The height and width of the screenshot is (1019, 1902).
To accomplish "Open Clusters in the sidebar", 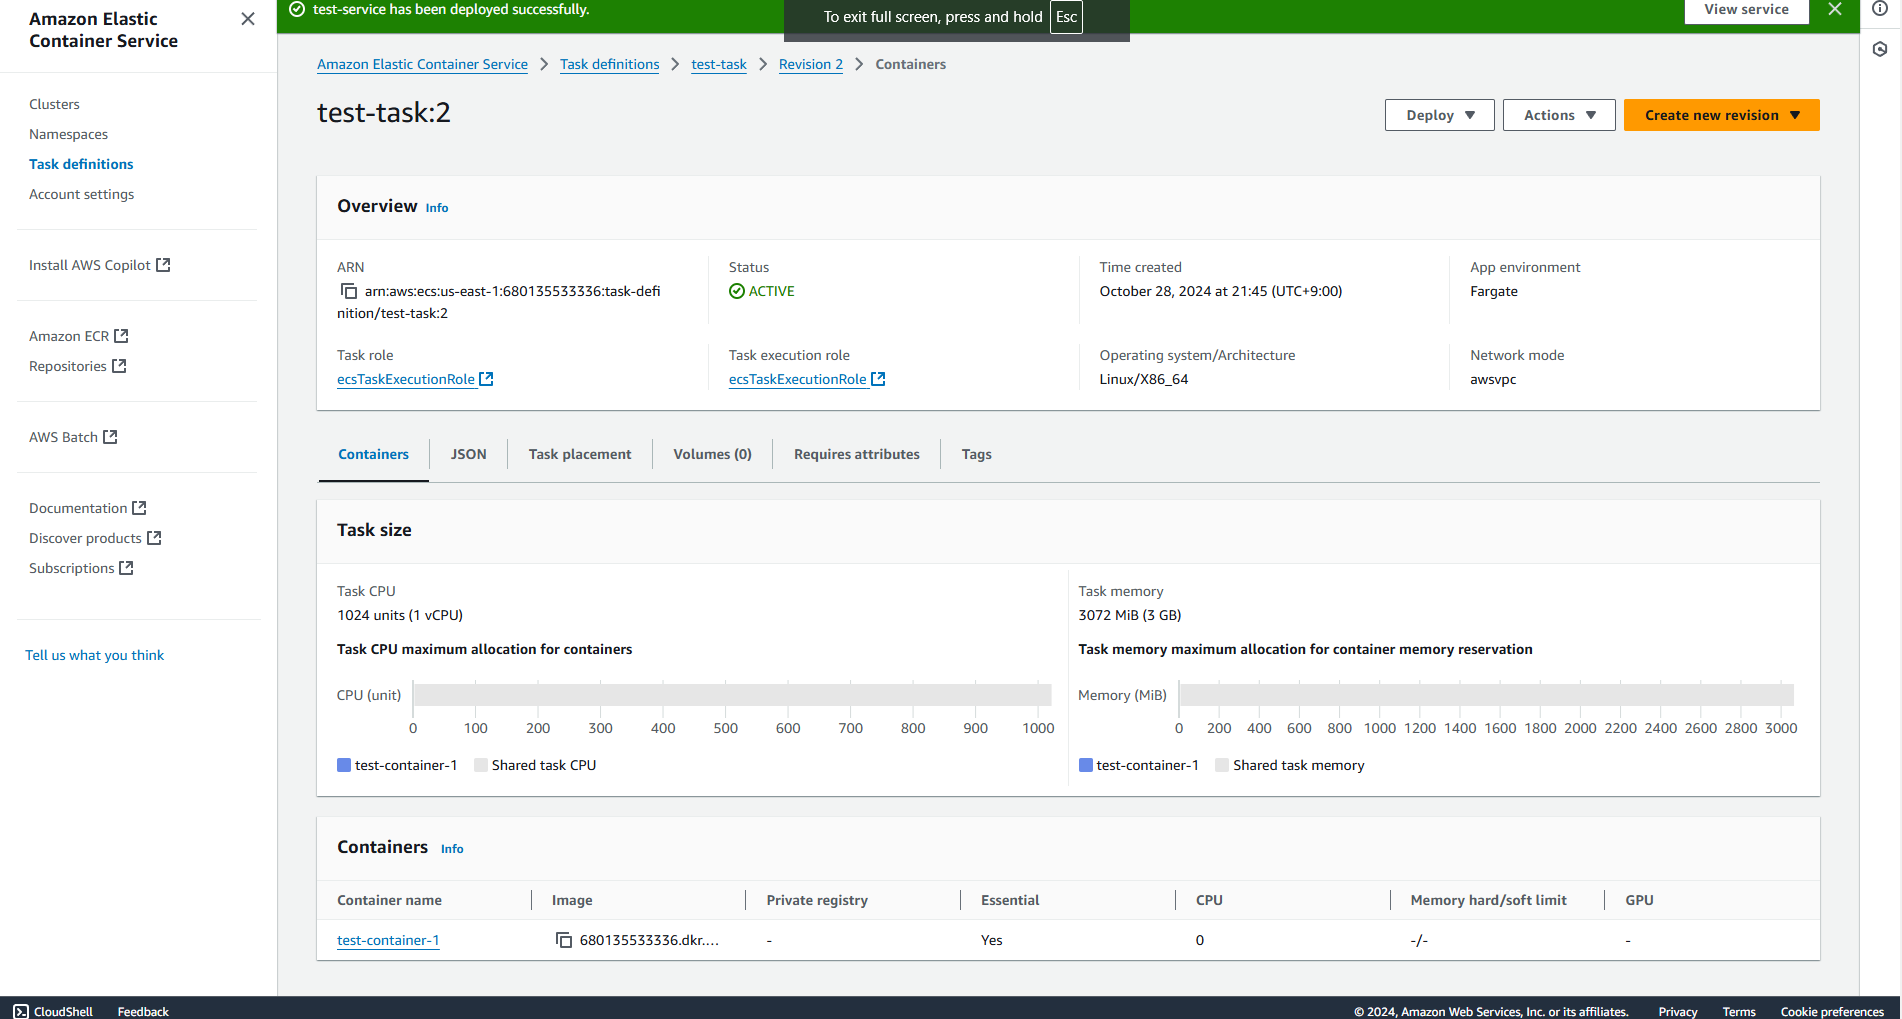I will [x=54, y=104].
